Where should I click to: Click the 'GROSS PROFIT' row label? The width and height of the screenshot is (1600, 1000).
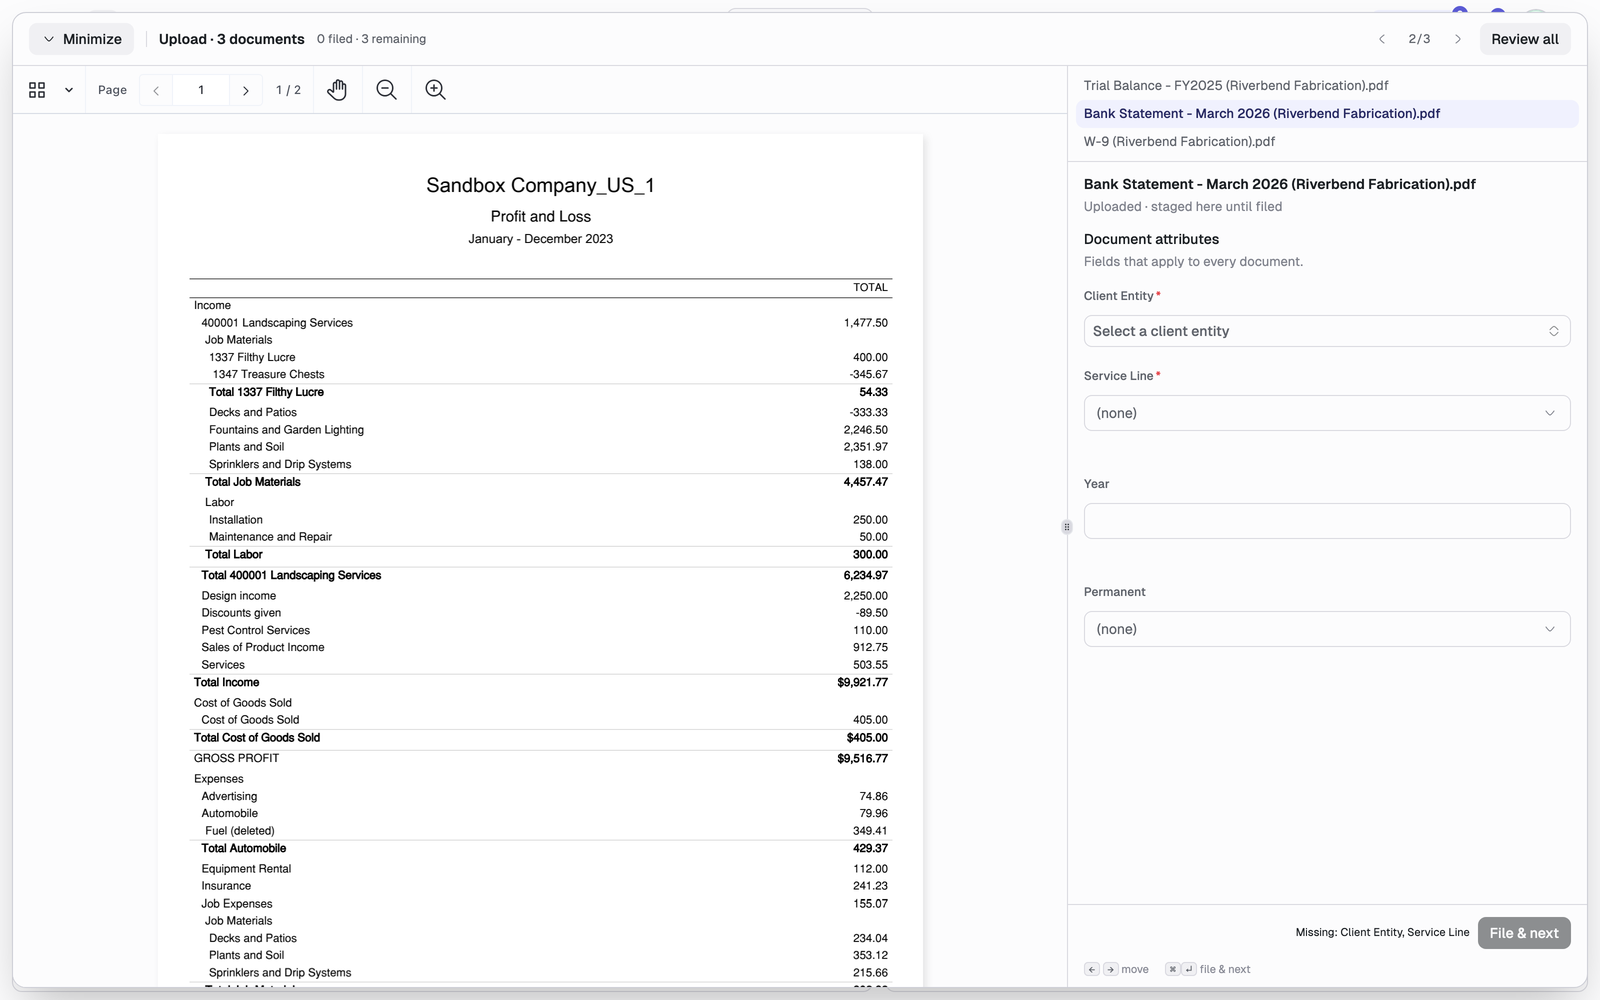click(x=236, y=759)
